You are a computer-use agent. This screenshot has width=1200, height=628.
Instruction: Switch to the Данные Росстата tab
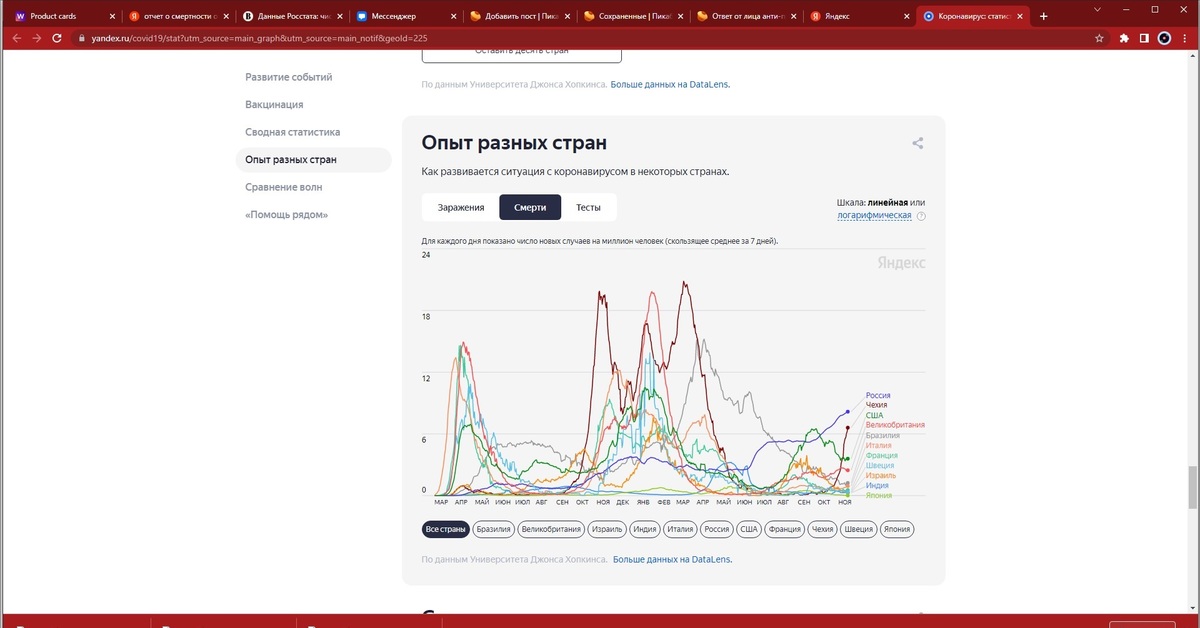tap(291, 16)
